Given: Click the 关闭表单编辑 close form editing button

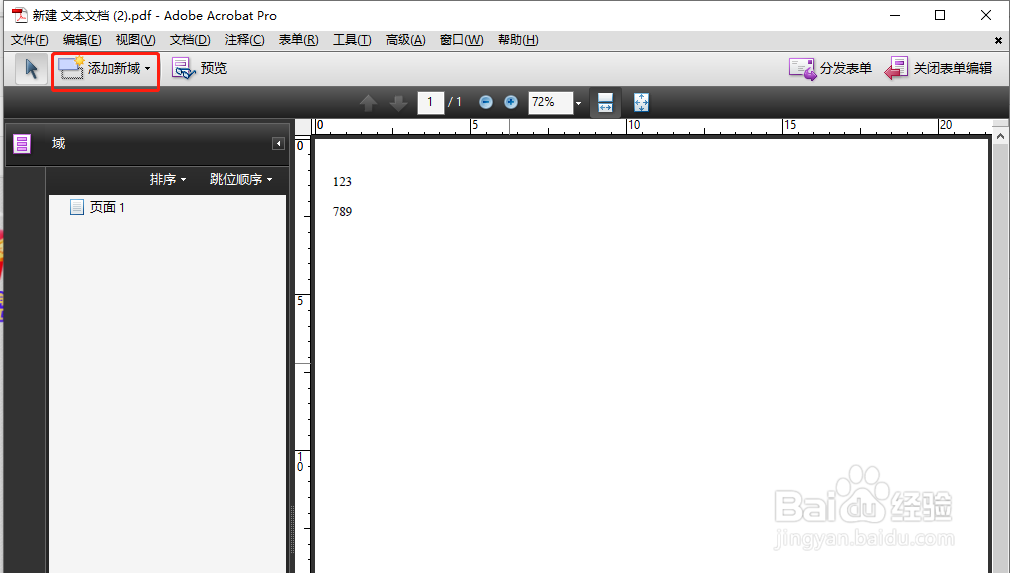Looking at the screenshot, I should pos(939,68).
